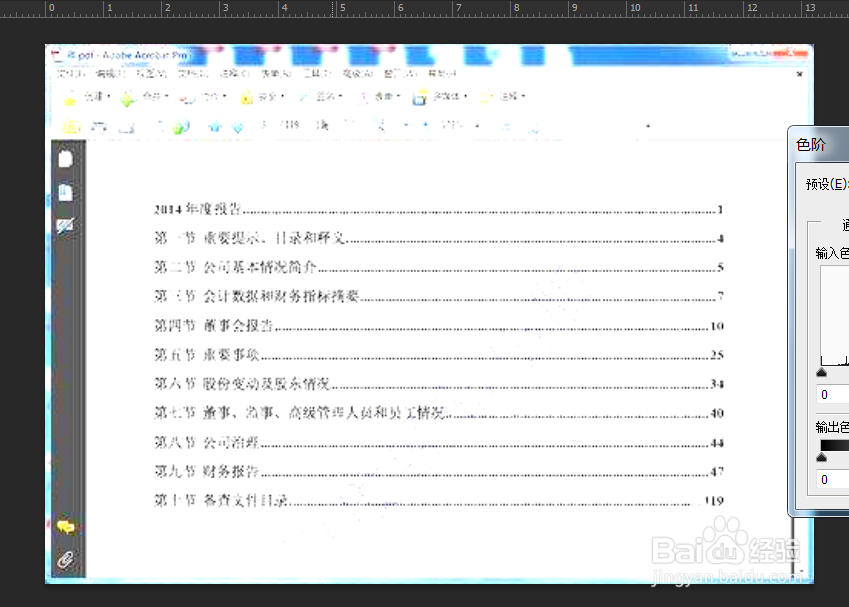The image size is (849, 607).
Task: Open the dropdown arrow beside 表单
Action: (399, 96)
